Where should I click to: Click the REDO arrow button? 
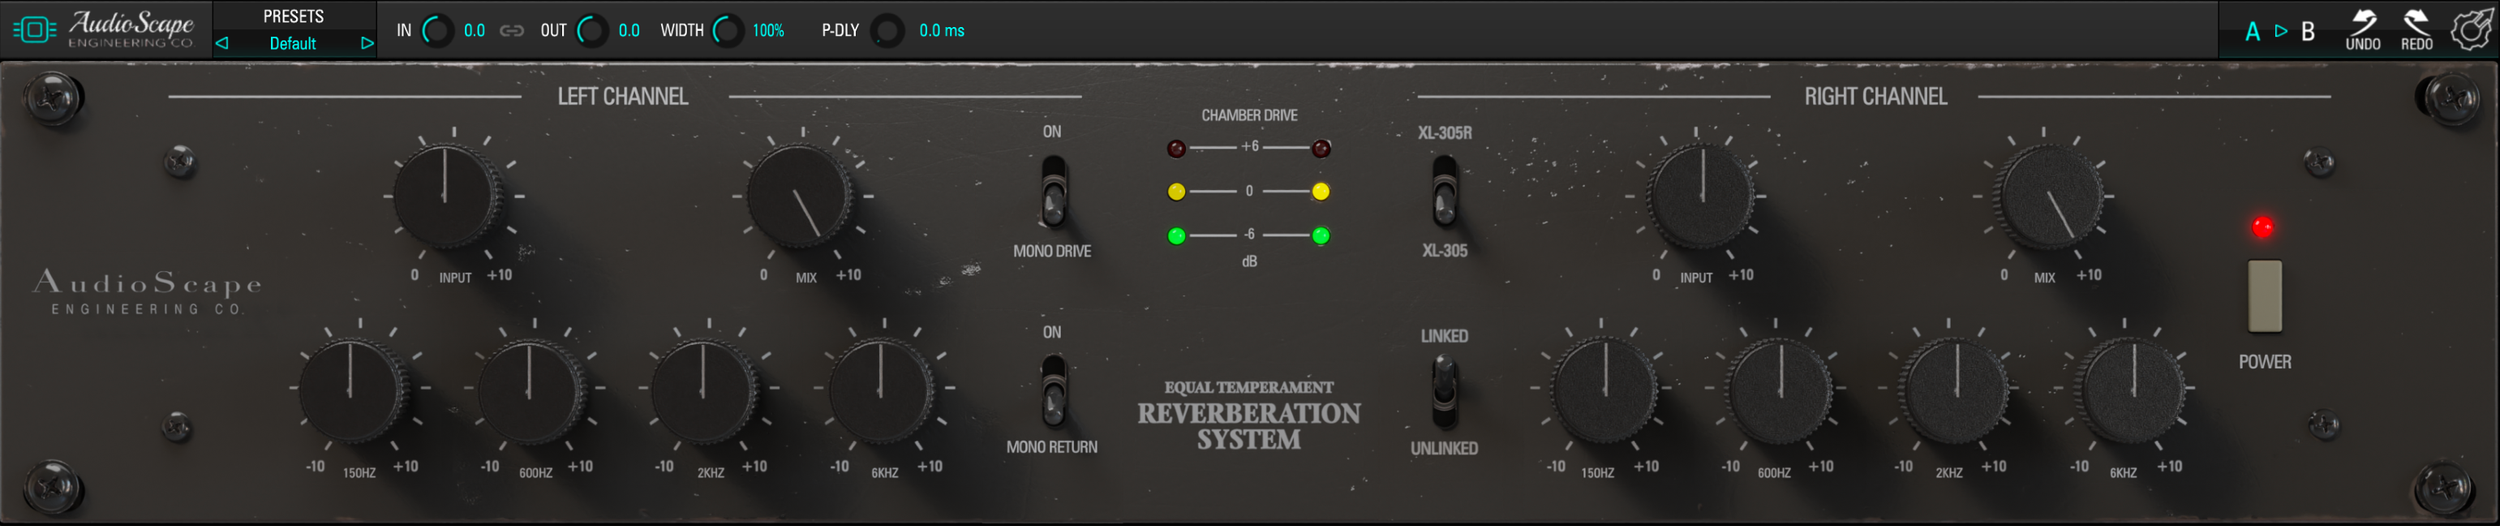pyautogui.click(x=2417, y=30)
